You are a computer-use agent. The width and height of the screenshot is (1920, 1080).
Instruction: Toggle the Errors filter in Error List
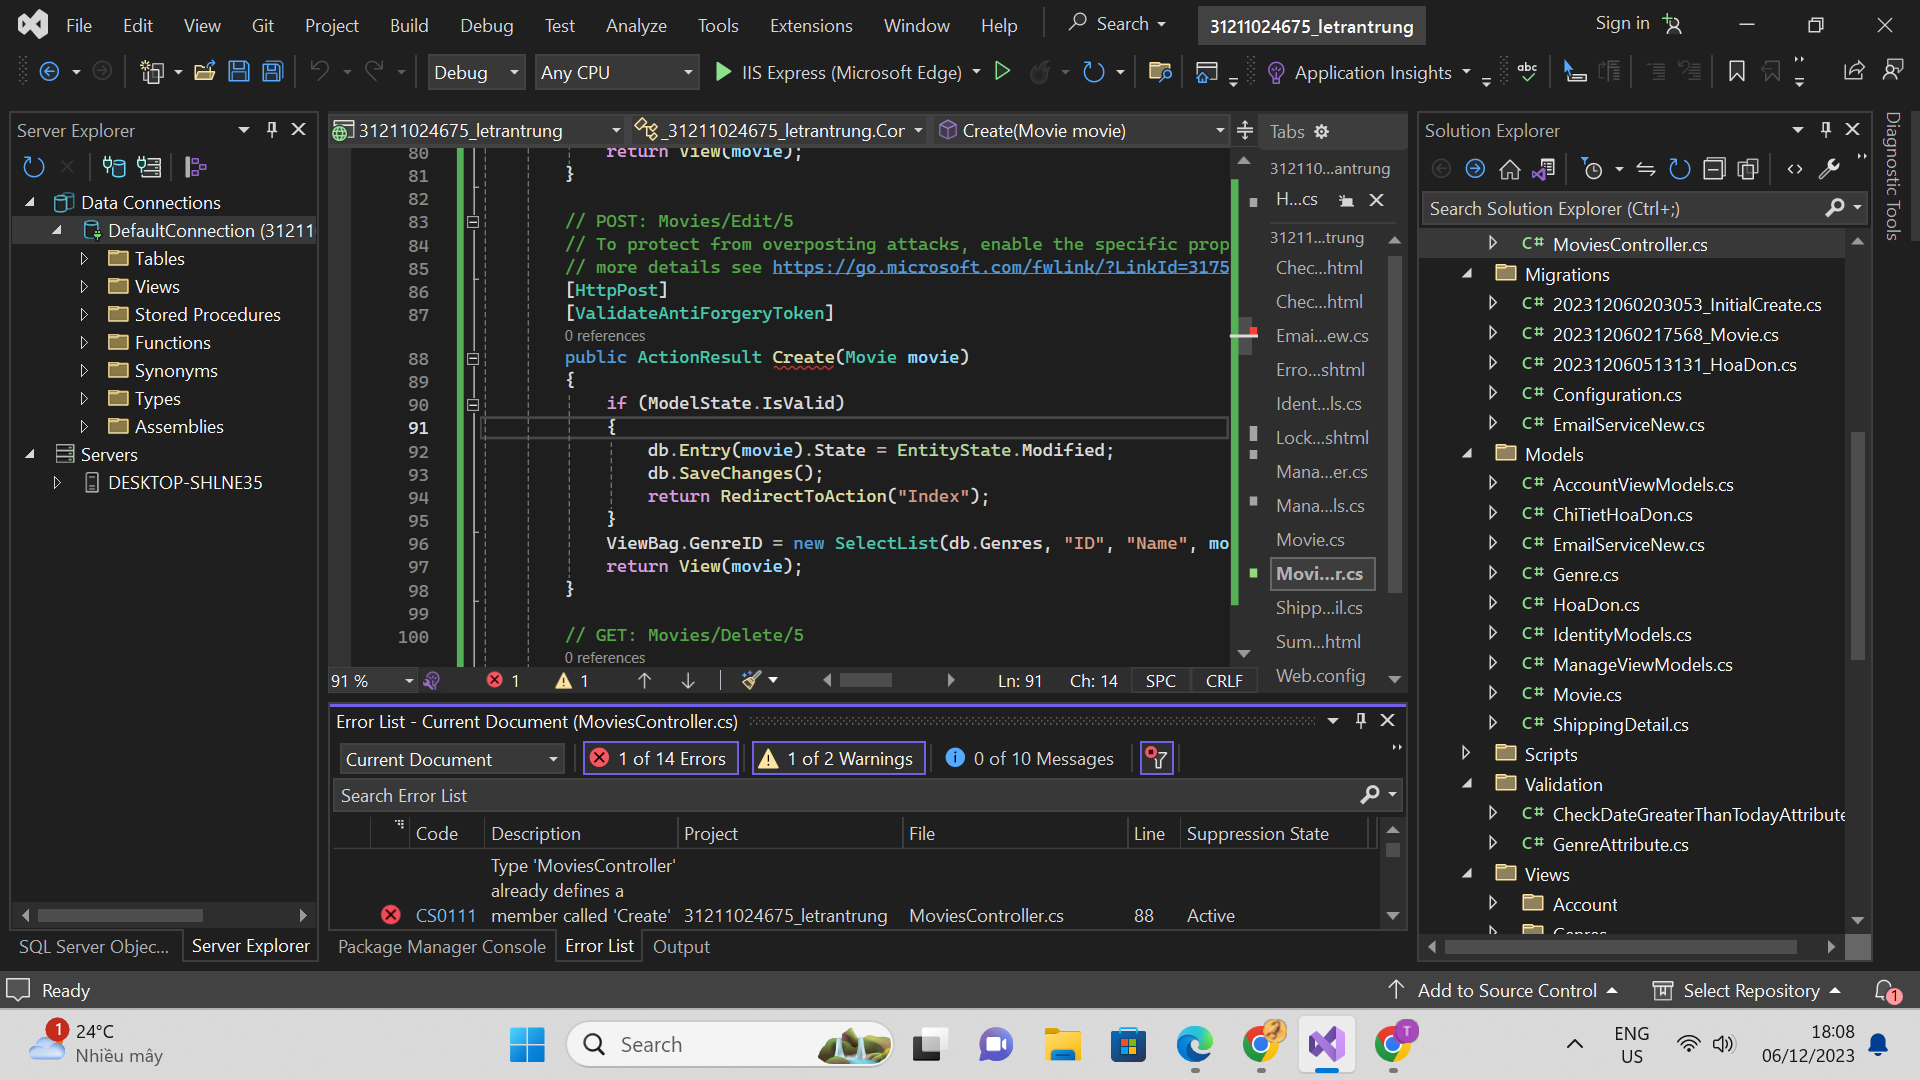[660, 759]
